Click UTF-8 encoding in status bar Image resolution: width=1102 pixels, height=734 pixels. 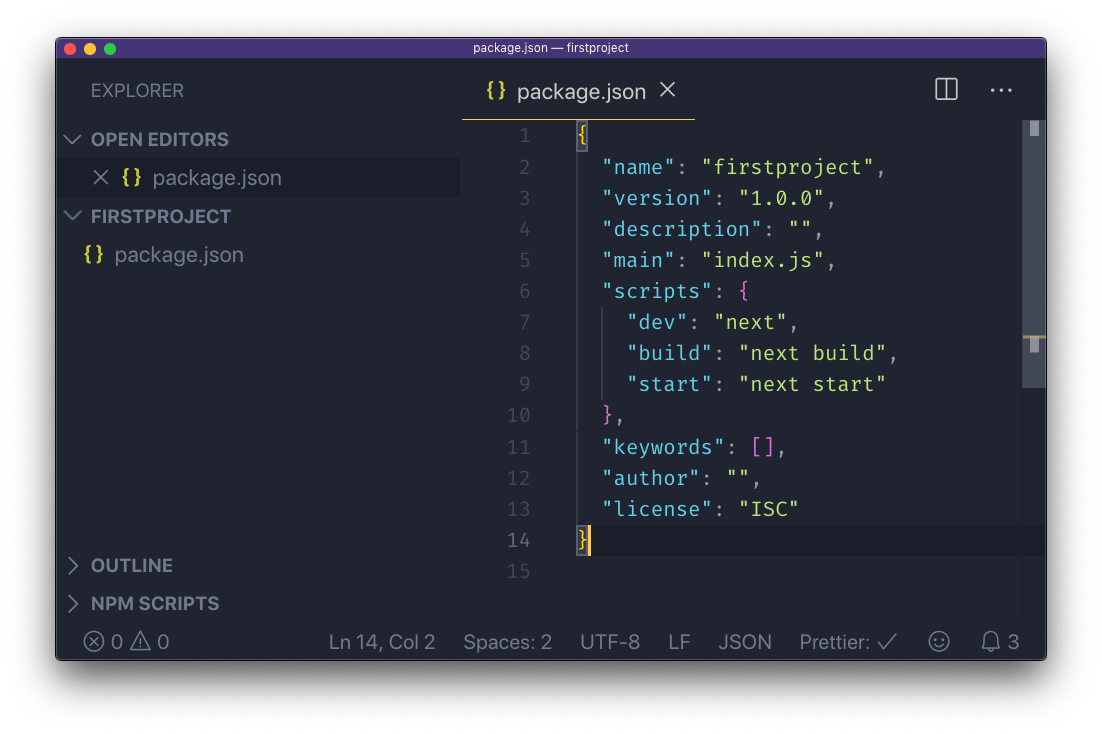(x=610, y=641)
